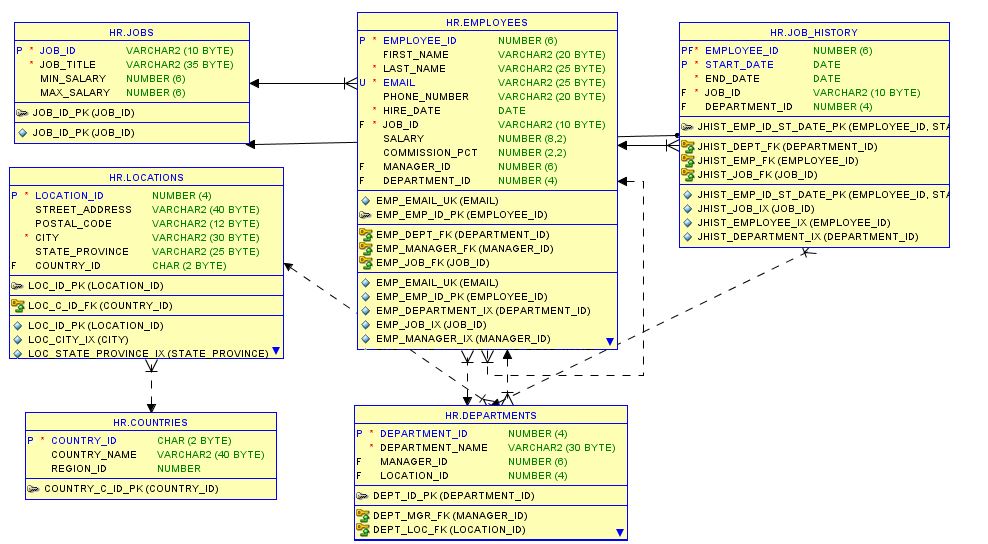Click the foreign key icon beside DEPT_MGR_FK
This screenshot has width=988, height=544.
363,516
